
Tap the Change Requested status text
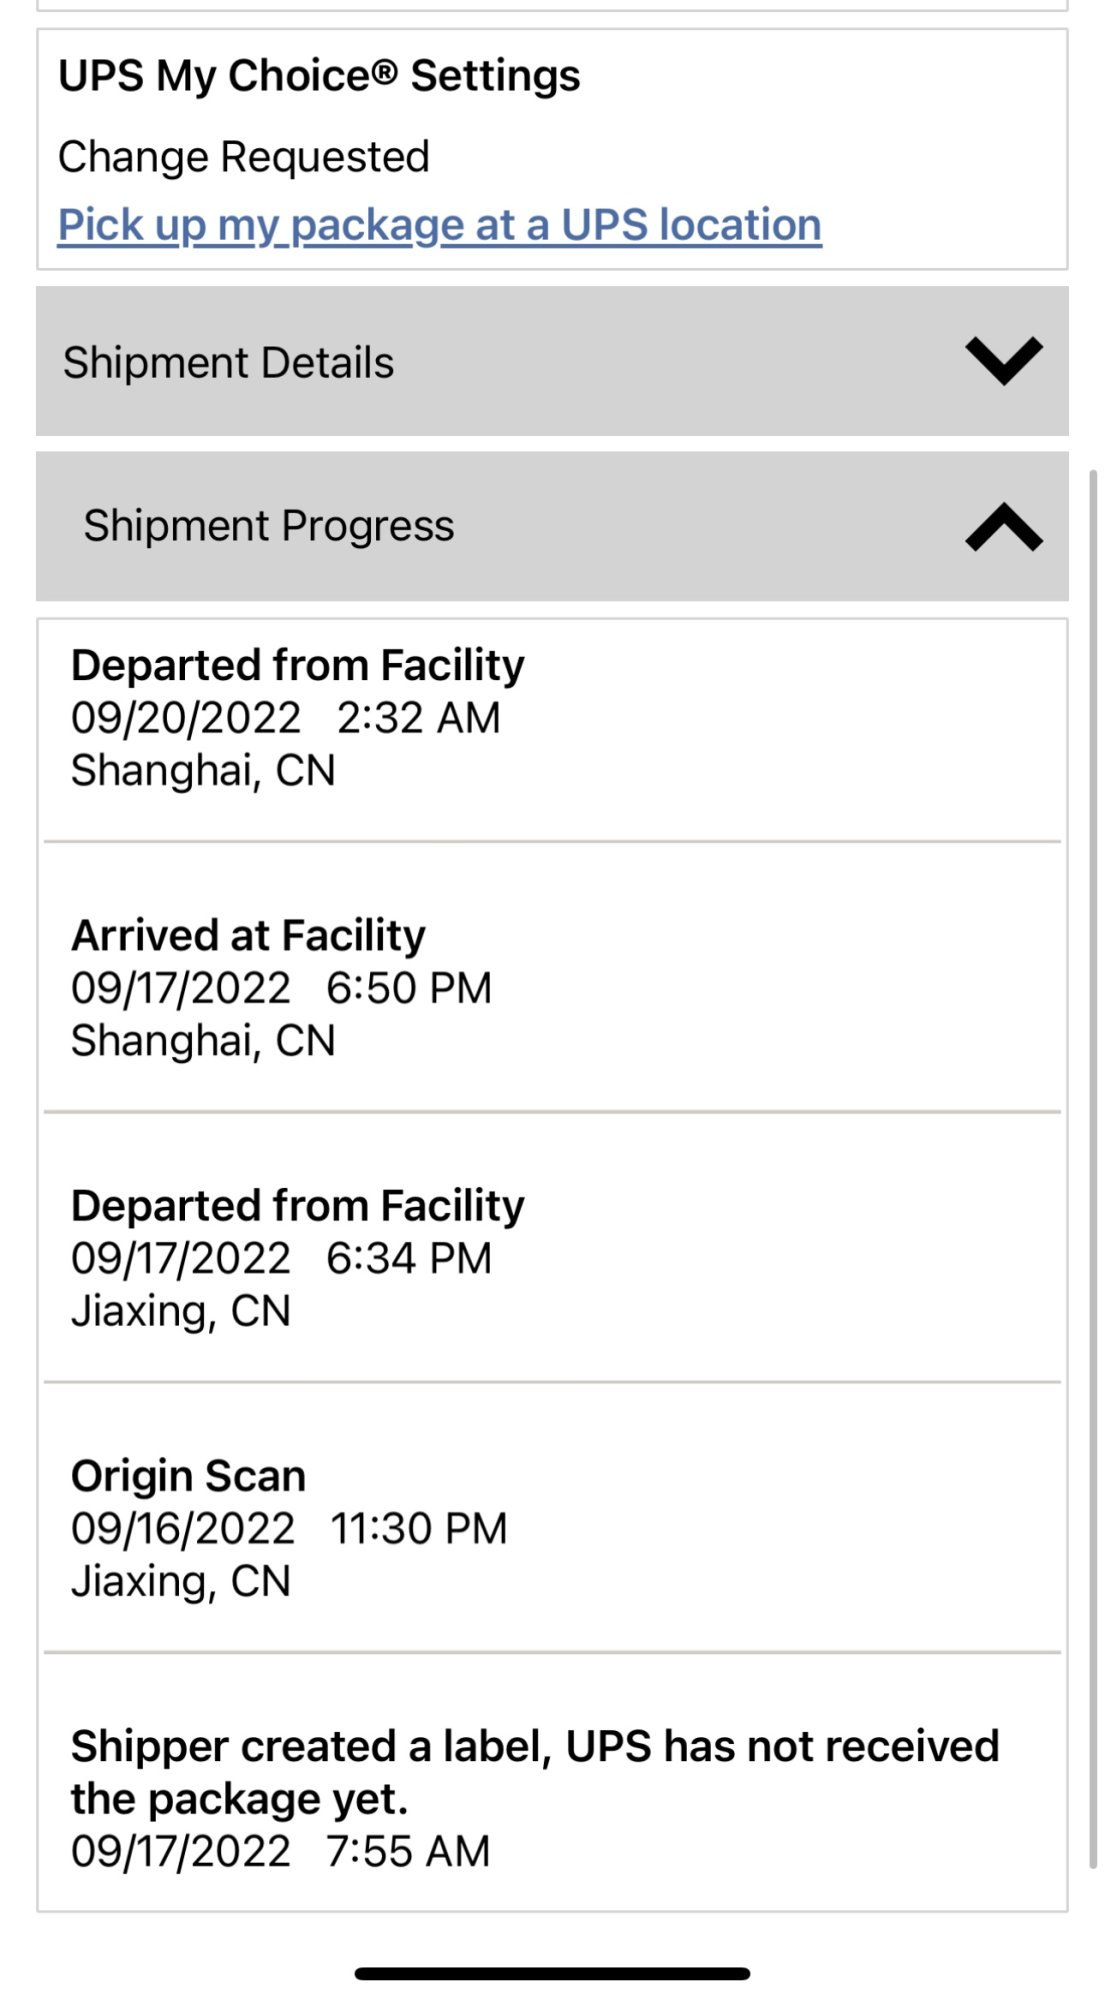(243, 157)
